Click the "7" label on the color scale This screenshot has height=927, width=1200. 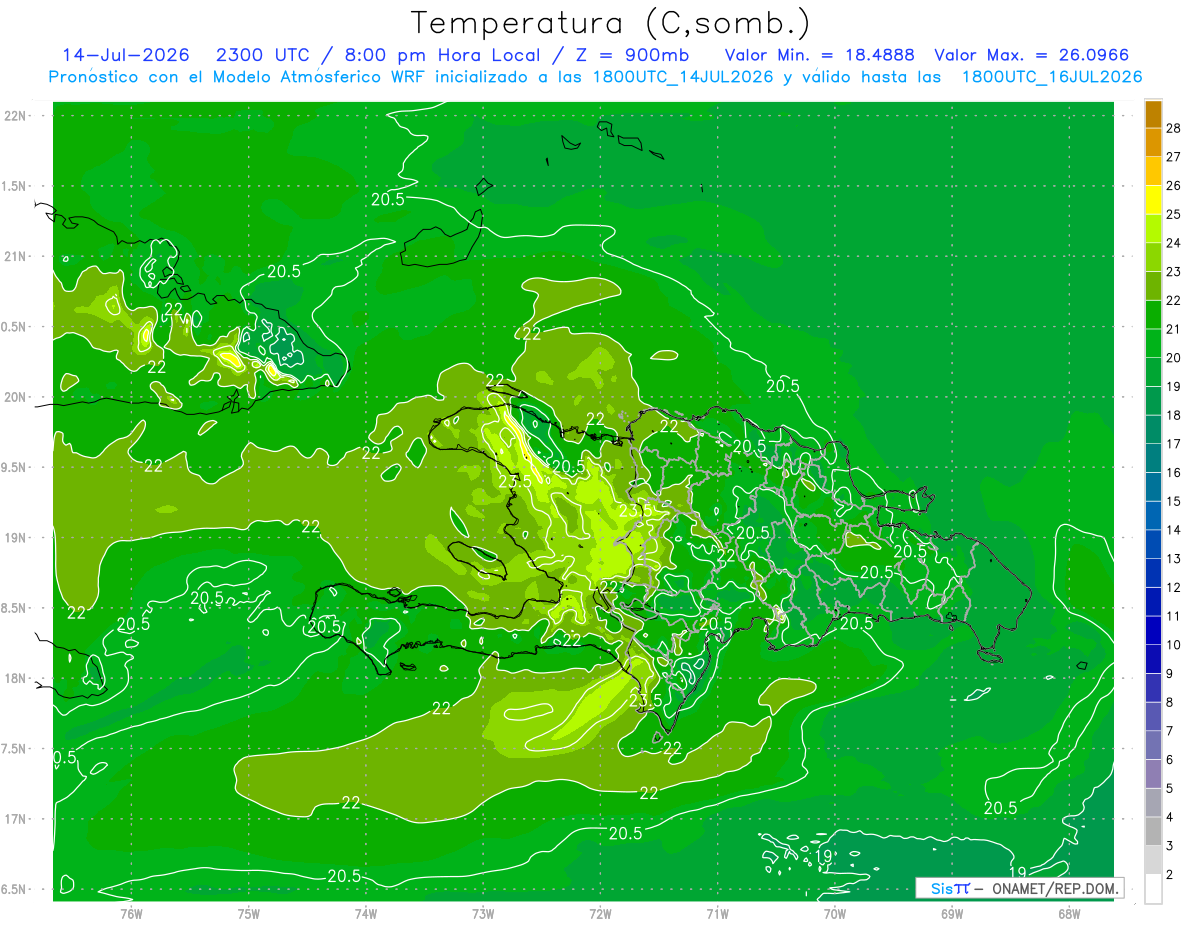pyautogui.click(x=1170, y=731)
